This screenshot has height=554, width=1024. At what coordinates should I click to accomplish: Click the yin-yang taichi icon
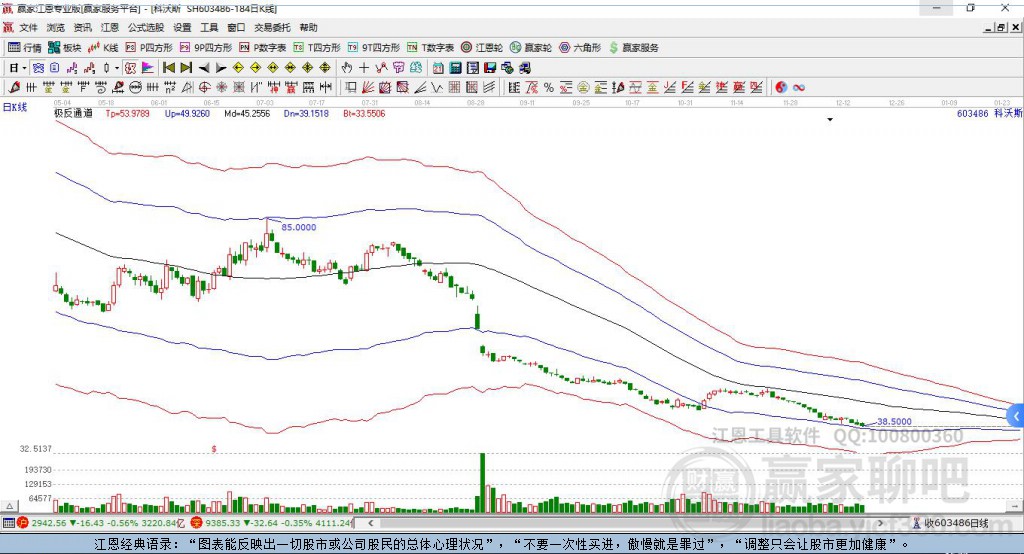pyautogui.click(x=781, y=88)
